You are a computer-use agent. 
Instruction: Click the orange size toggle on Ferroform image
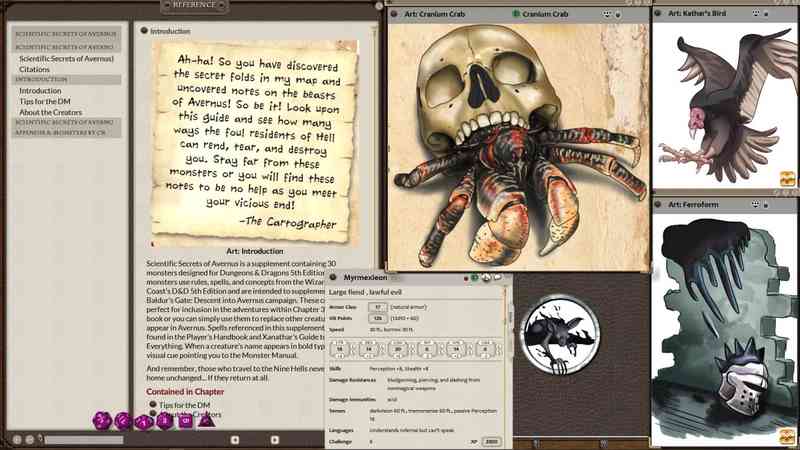click(x=787, y=436)
